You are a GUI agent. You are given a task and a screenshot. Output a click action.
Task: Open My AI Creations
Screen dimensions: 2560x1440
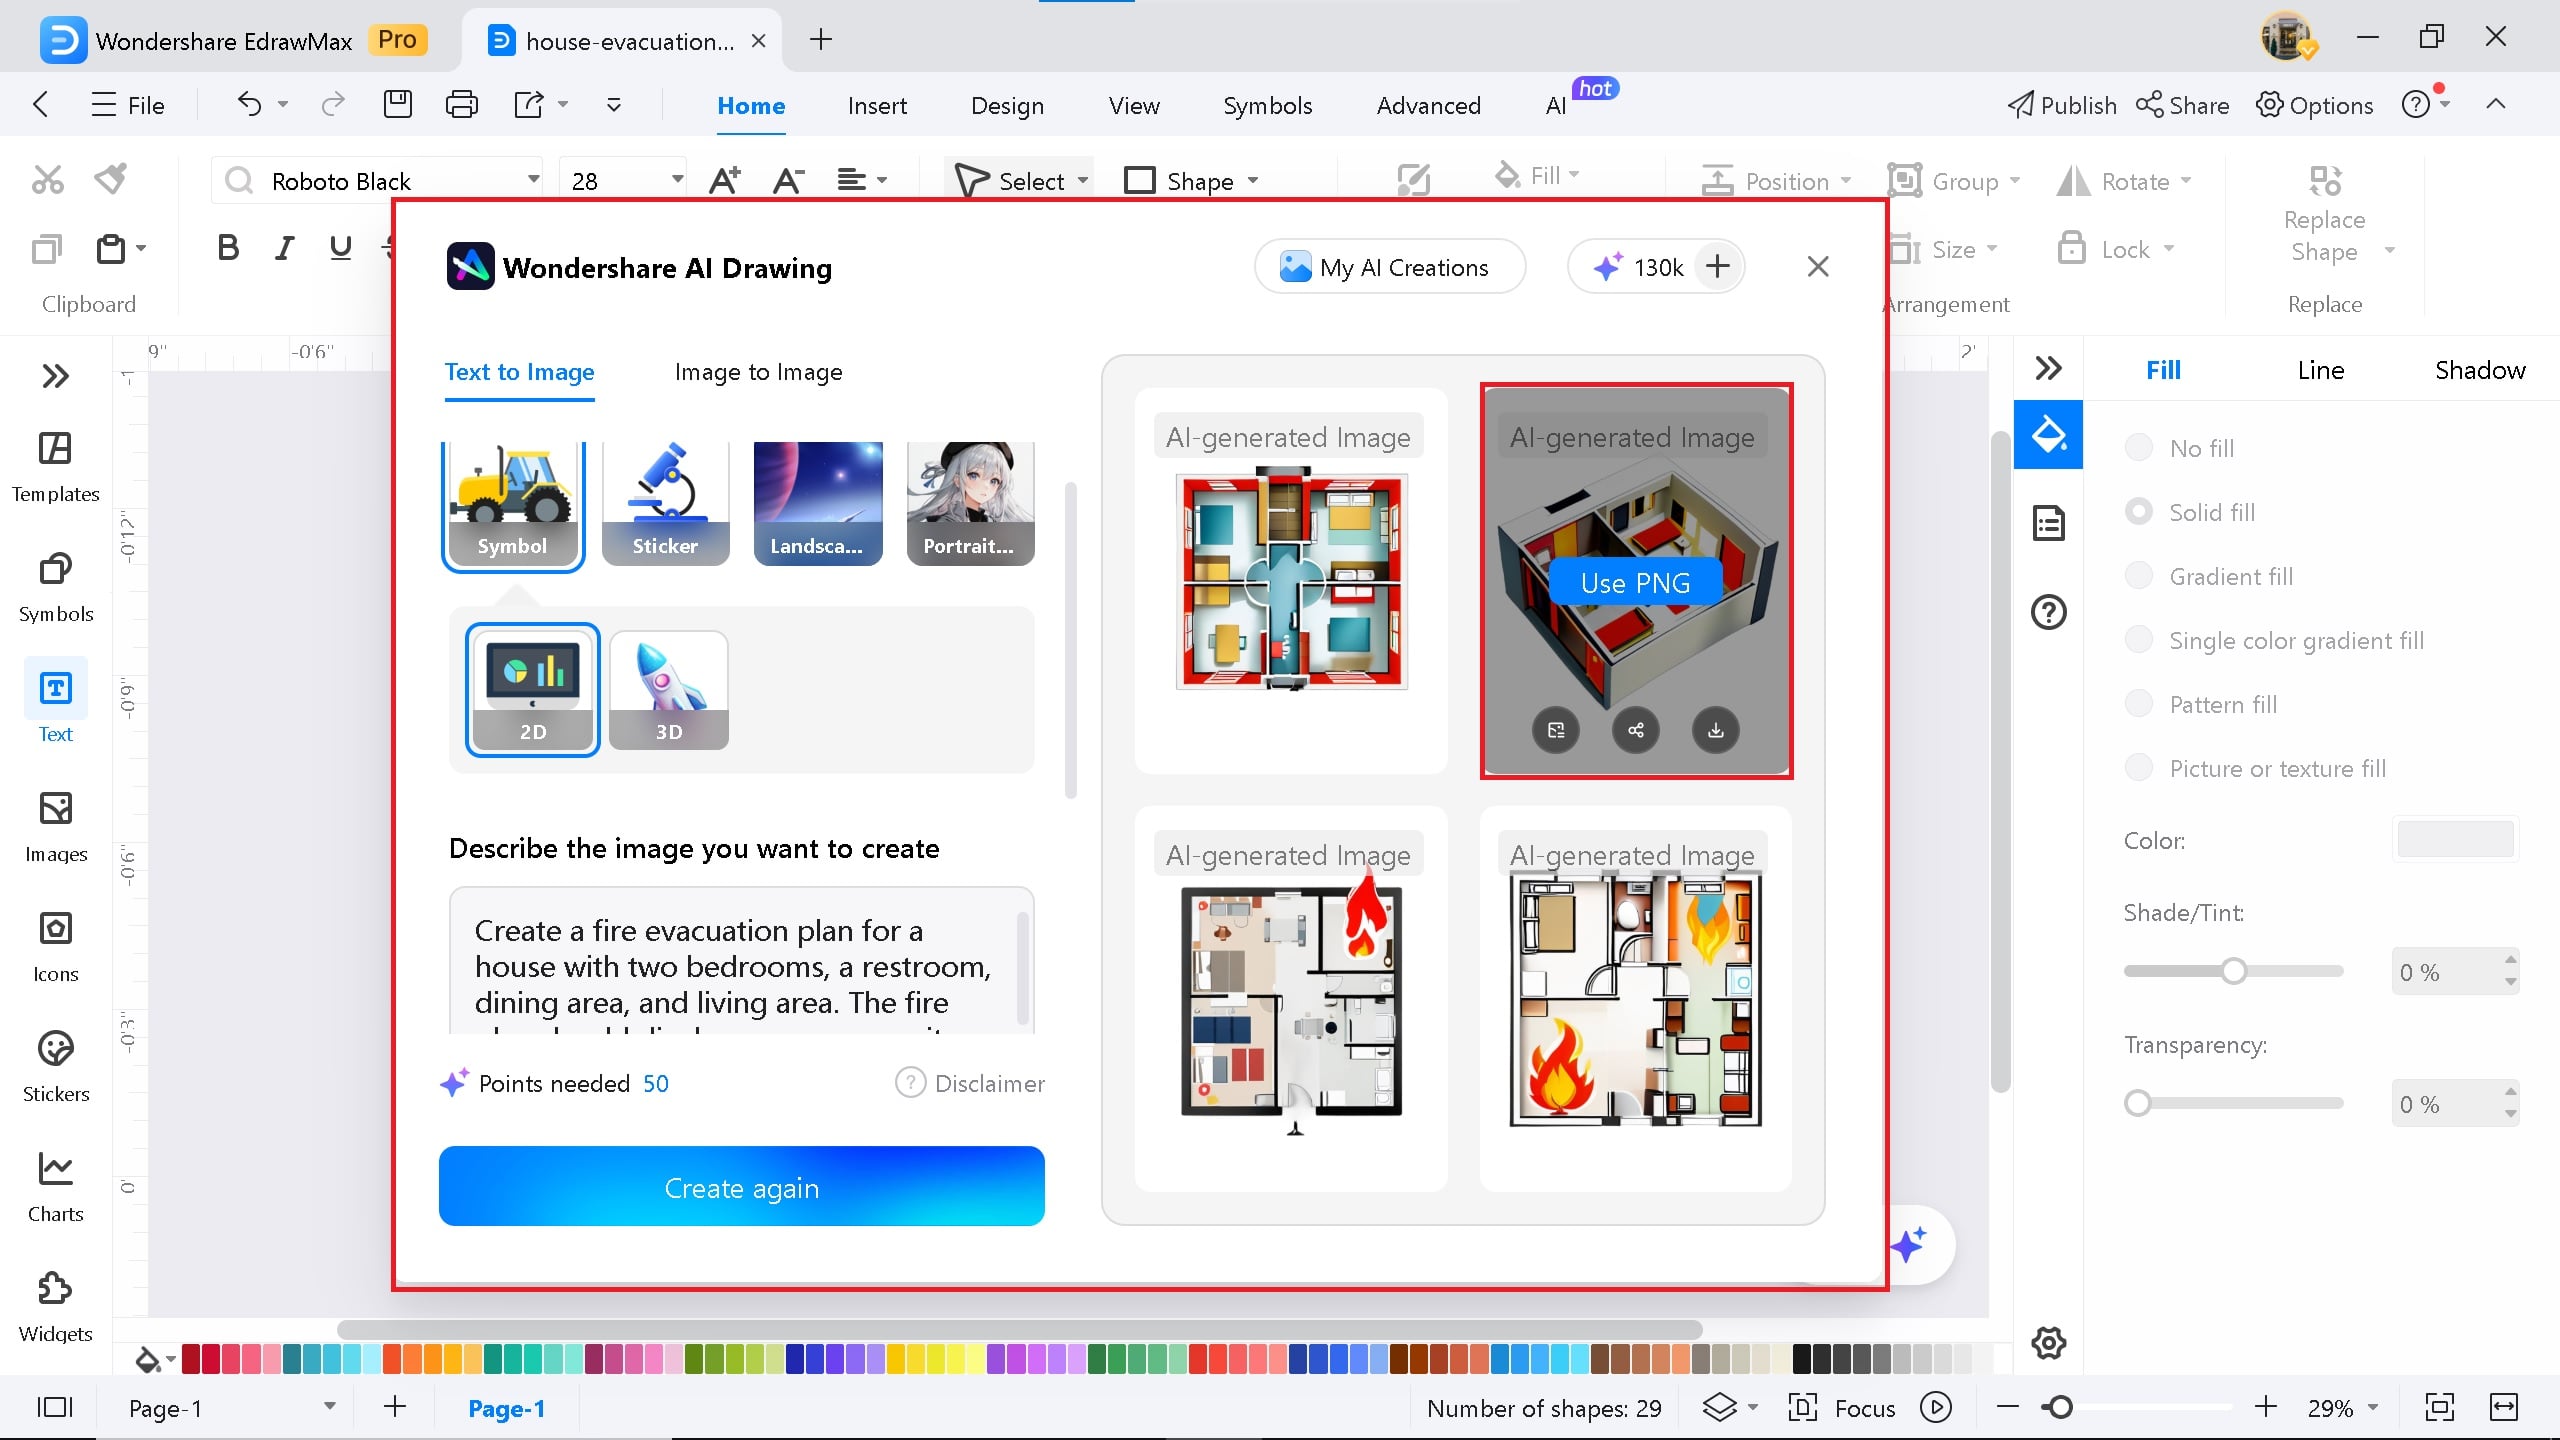[1390, 267]
